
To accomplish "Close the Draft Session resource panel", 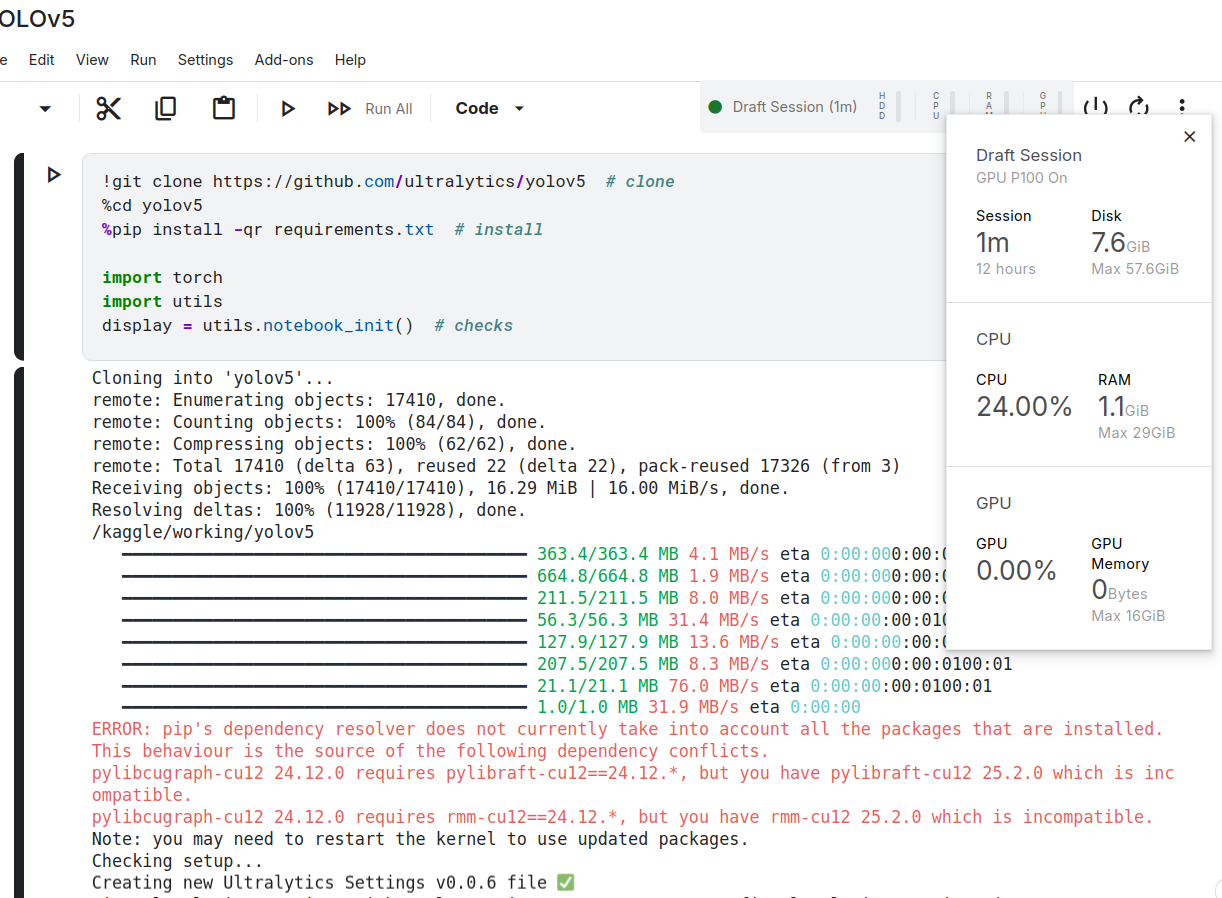I will tap(1189, 137).
